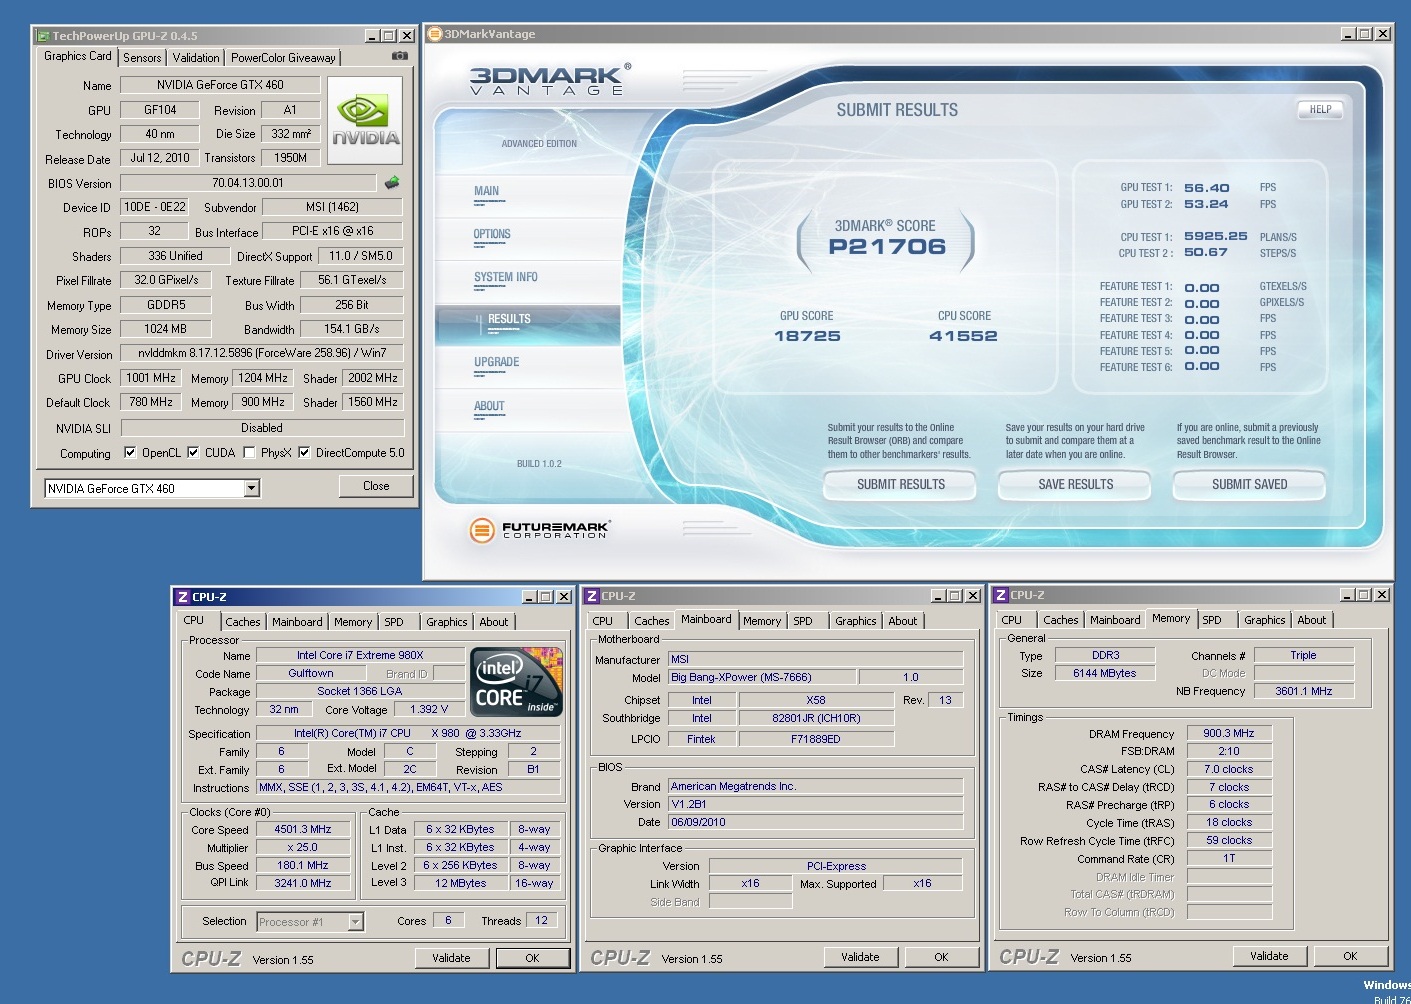Image resolution: width=1411 pixels, height=1004 pixels.
Task: Click the Futuremark Corporation logo
Action: pos(539,529)
